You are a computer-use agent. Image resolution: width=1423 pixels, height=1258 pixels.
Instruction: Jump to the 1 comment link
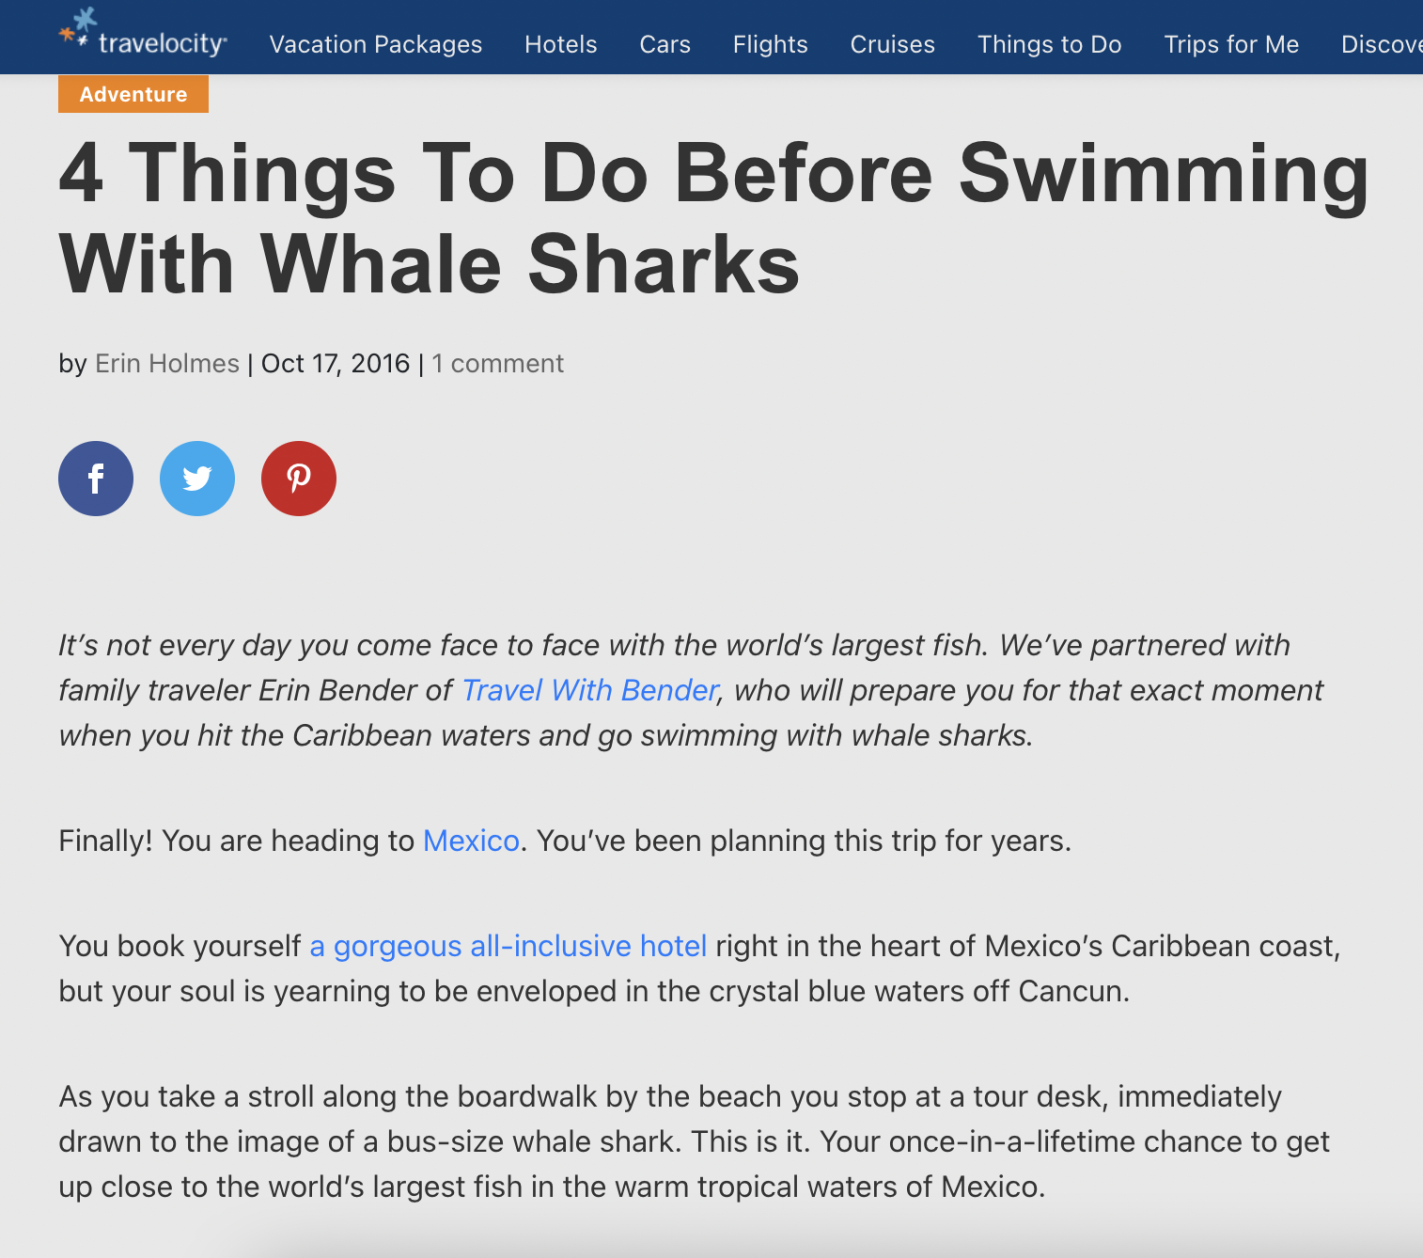tap(498, 364)
